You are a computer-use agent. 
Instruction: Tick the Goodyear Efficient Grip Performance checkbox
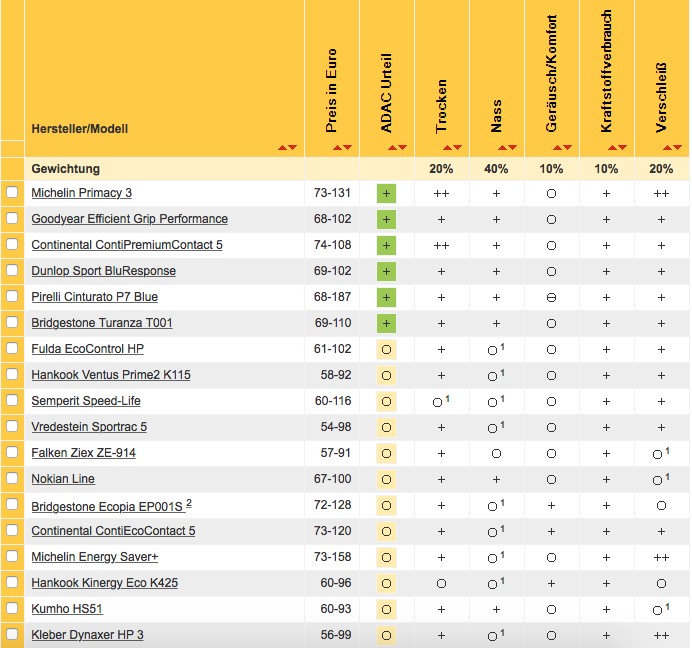(12, 218)
